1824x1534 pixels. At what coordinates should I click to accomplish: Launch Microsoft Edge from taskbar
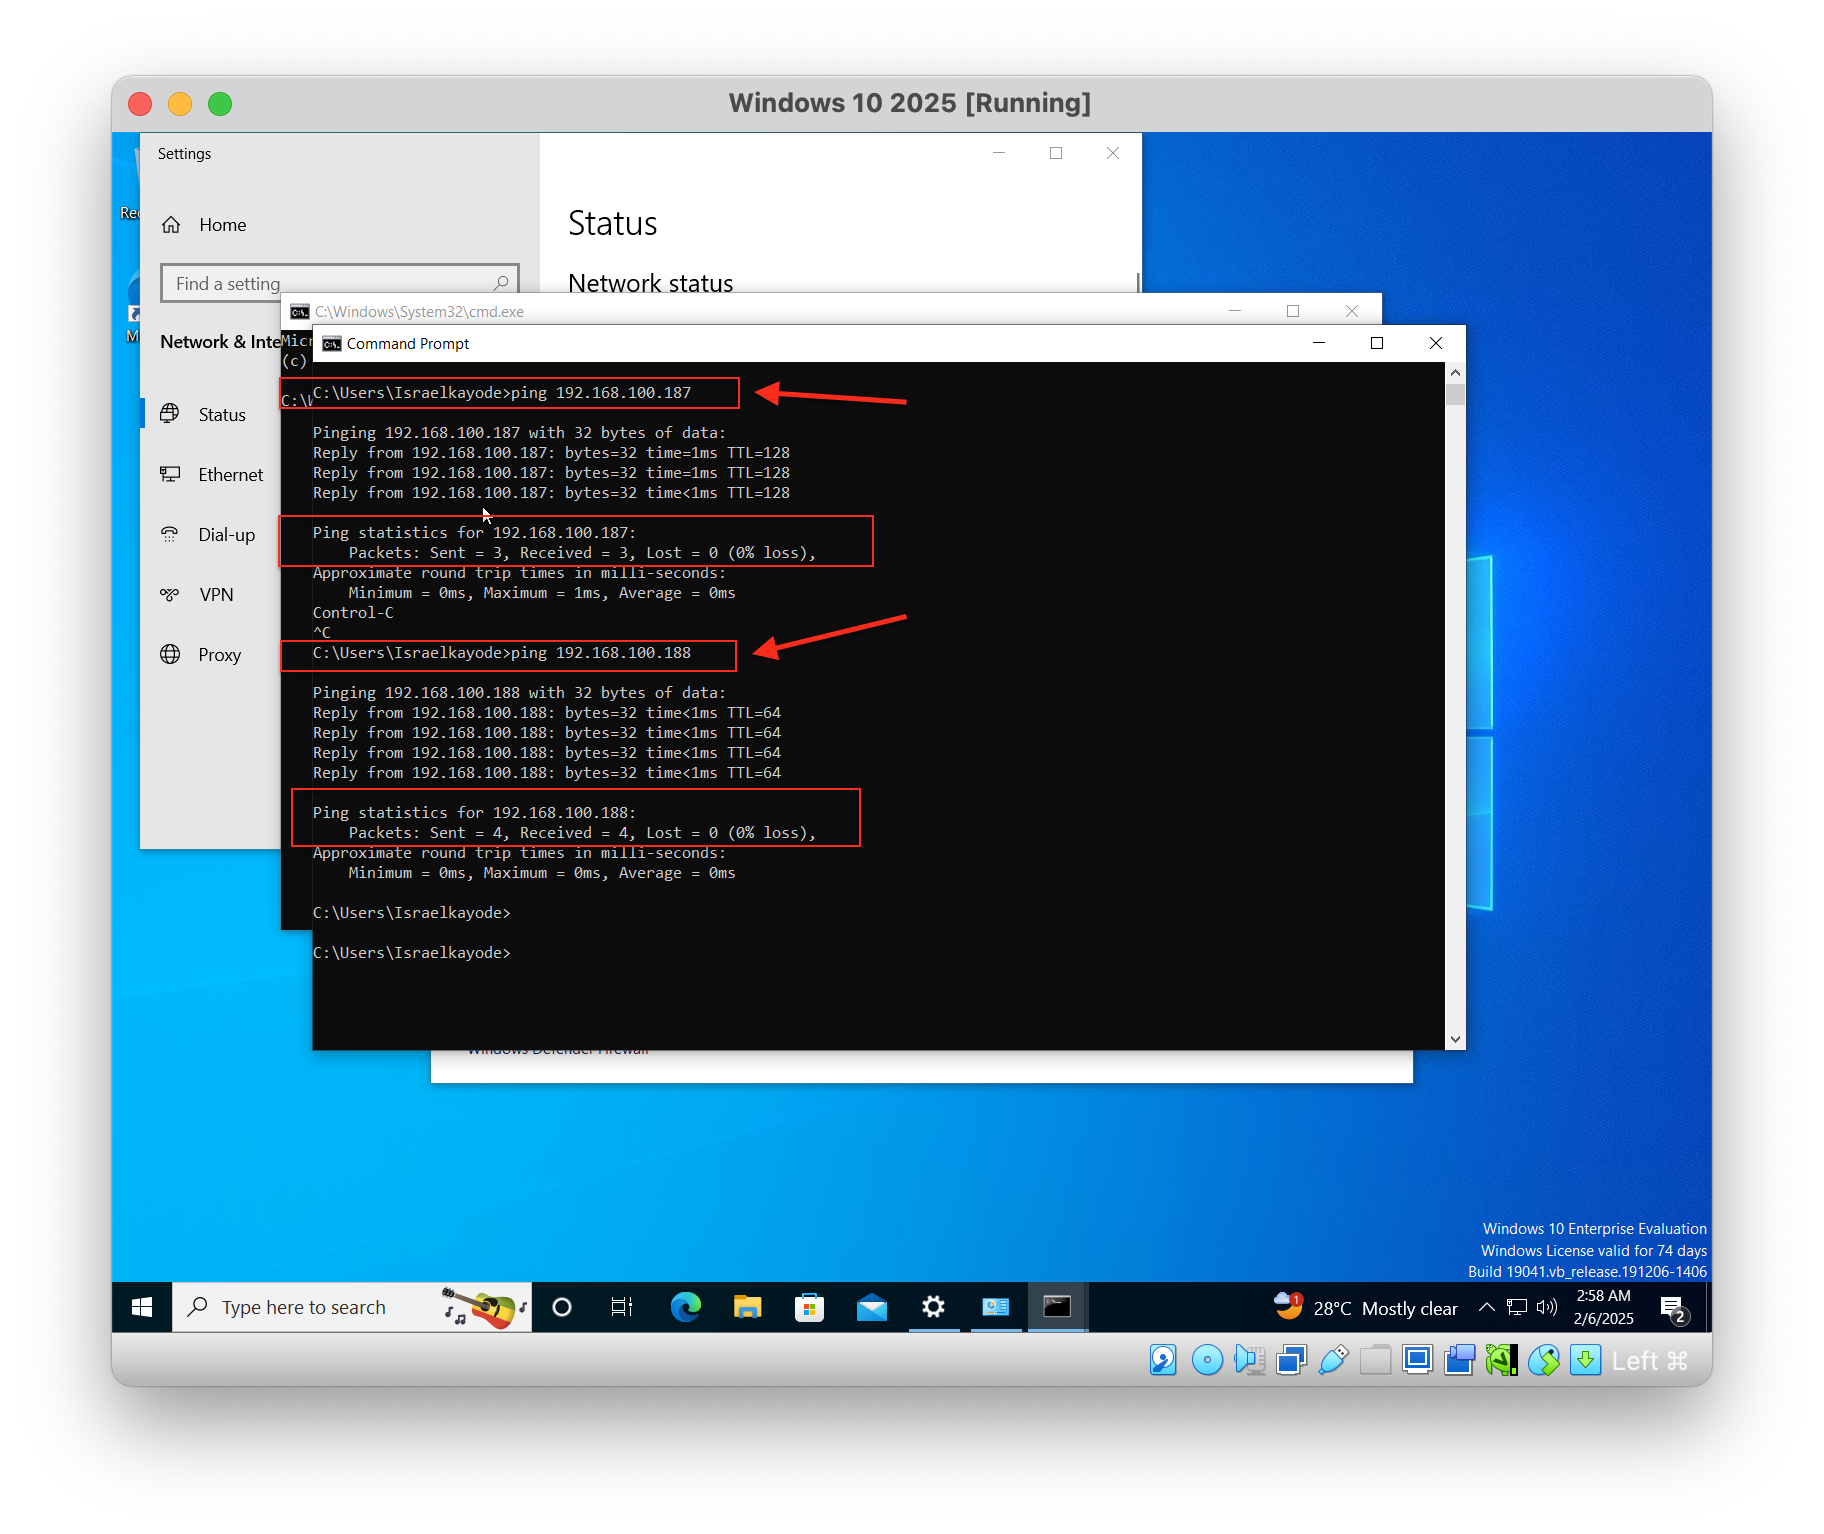tap(685, 1307)
